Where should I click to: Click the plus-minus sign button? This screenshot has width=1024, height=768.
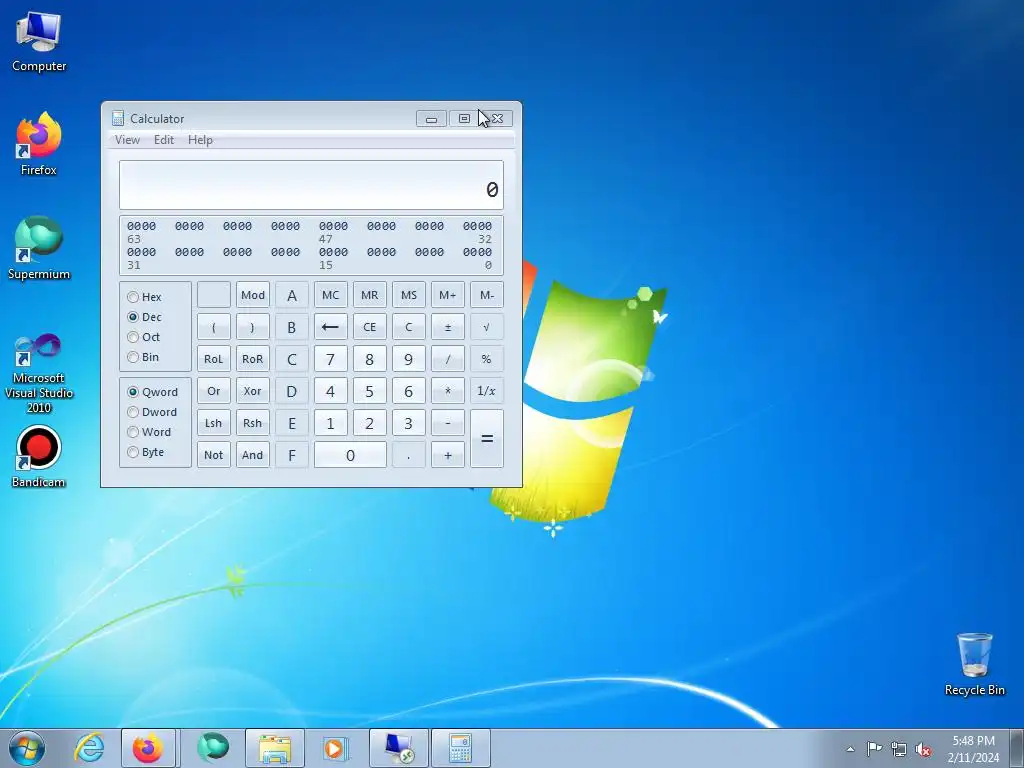[x=448, y=327]
